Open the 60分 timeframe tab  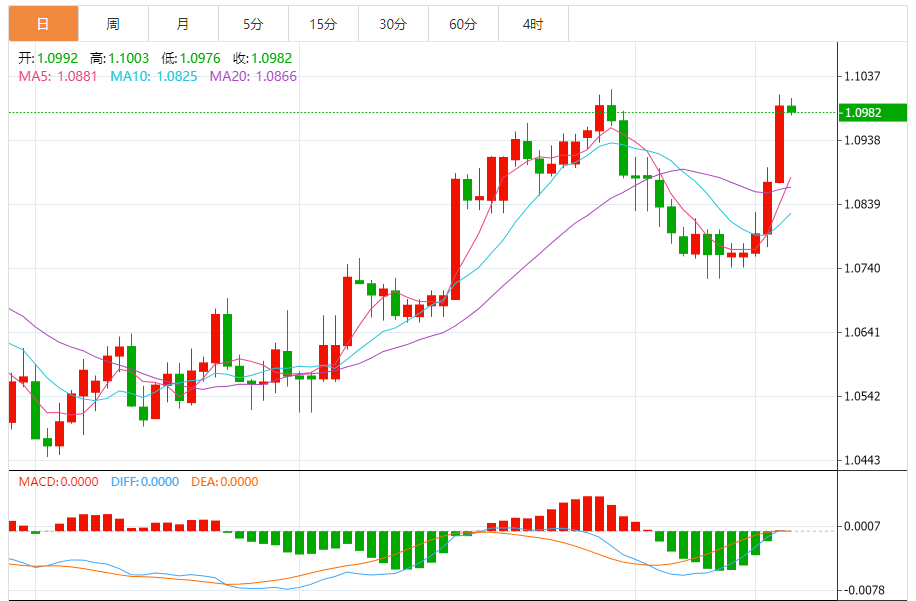tap(464, 24)
